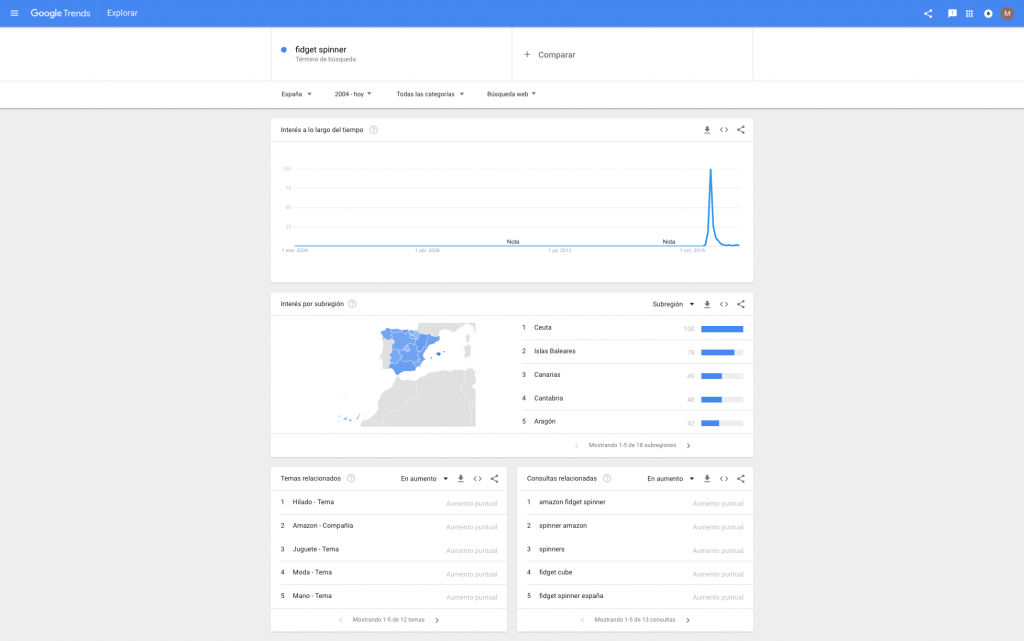Image resolution: width=1024 pixels, height=641 pixels.
Task: Open account avatar M
Action: 1007,13
